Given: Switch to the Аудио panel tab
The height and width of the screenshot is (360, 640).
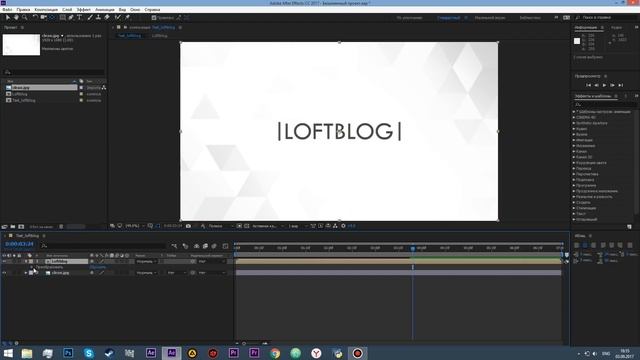Looking at the screenshot, I should pos(616,27).
